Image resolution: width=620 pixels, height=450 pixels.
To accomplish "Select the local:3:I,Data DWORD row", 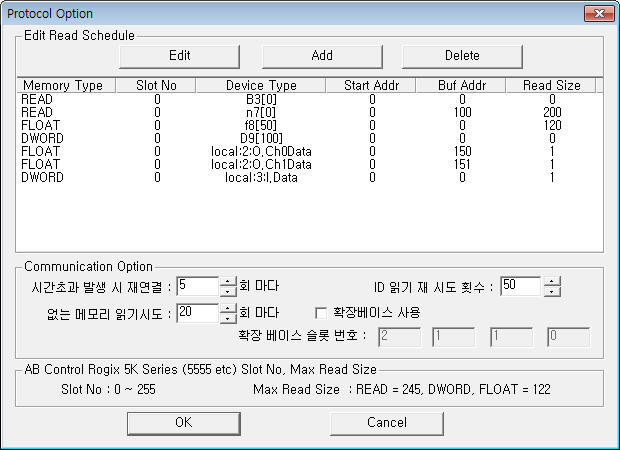I will 262,177.
